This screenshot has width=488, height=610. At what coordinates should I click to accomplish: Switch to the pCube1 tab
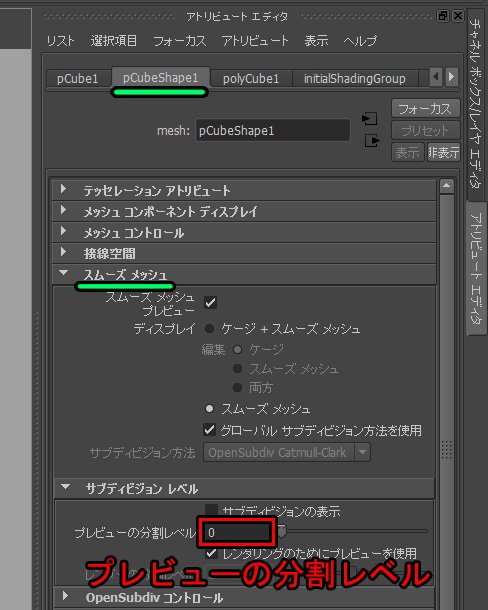(x=77, y=78)
